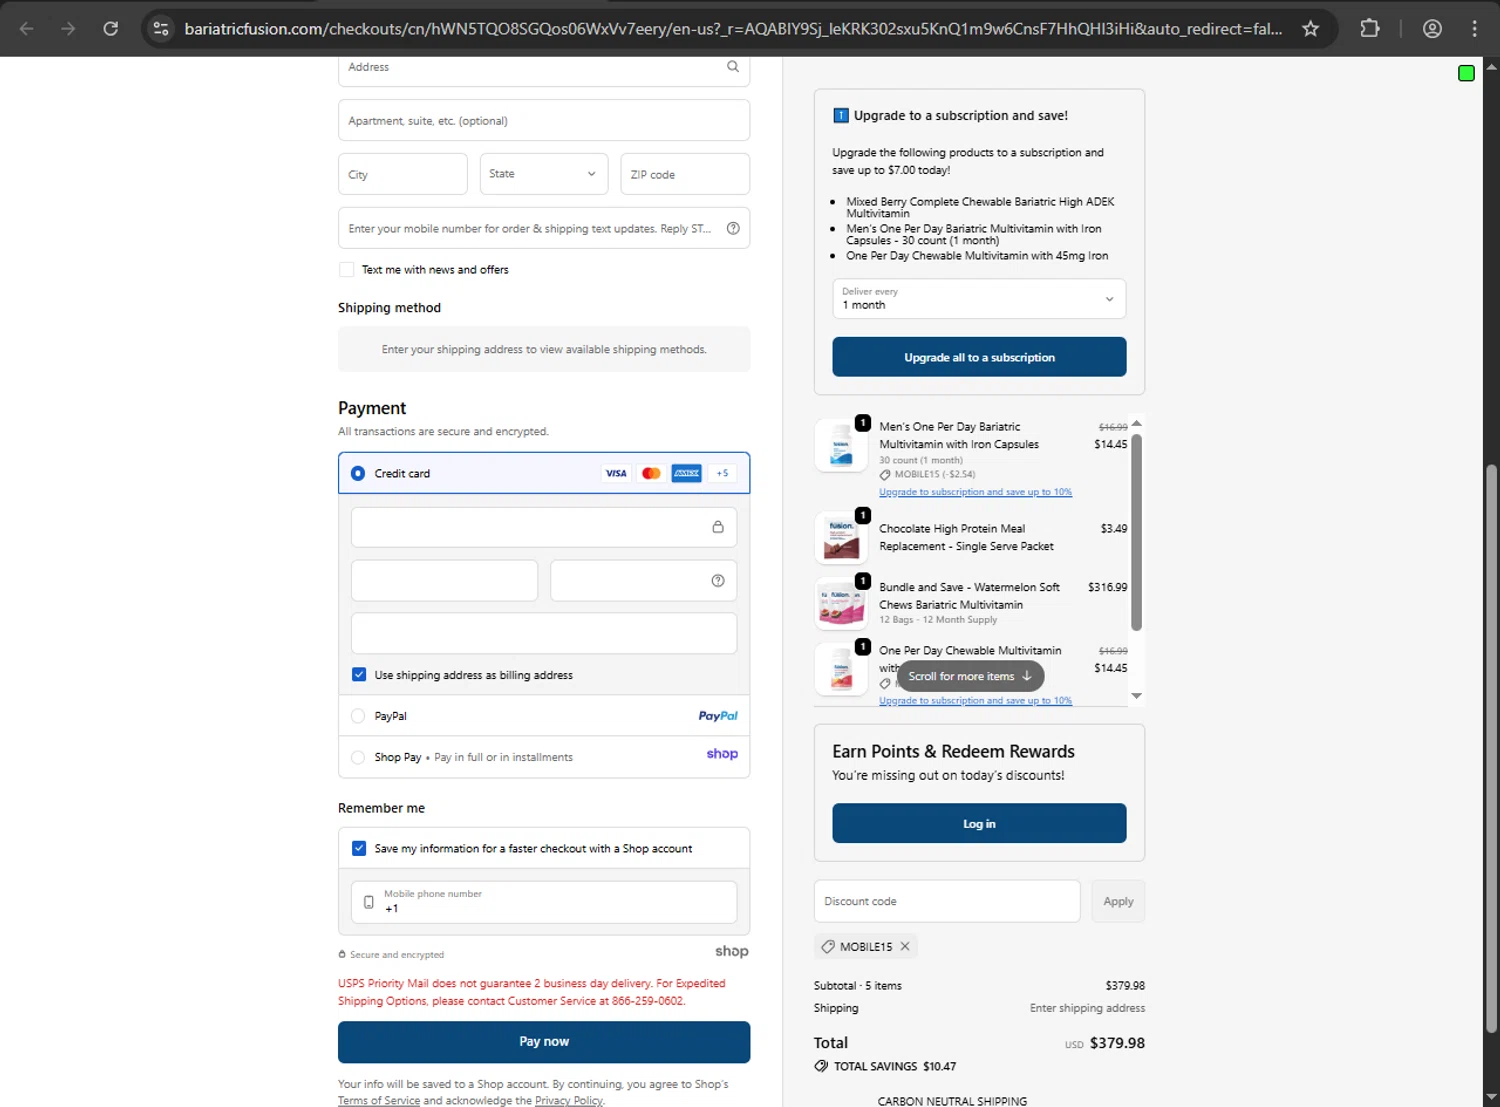1500x1107 pixels.
Task: Click Upgrade all to a subscription button
Action: [x=979, y=357]
